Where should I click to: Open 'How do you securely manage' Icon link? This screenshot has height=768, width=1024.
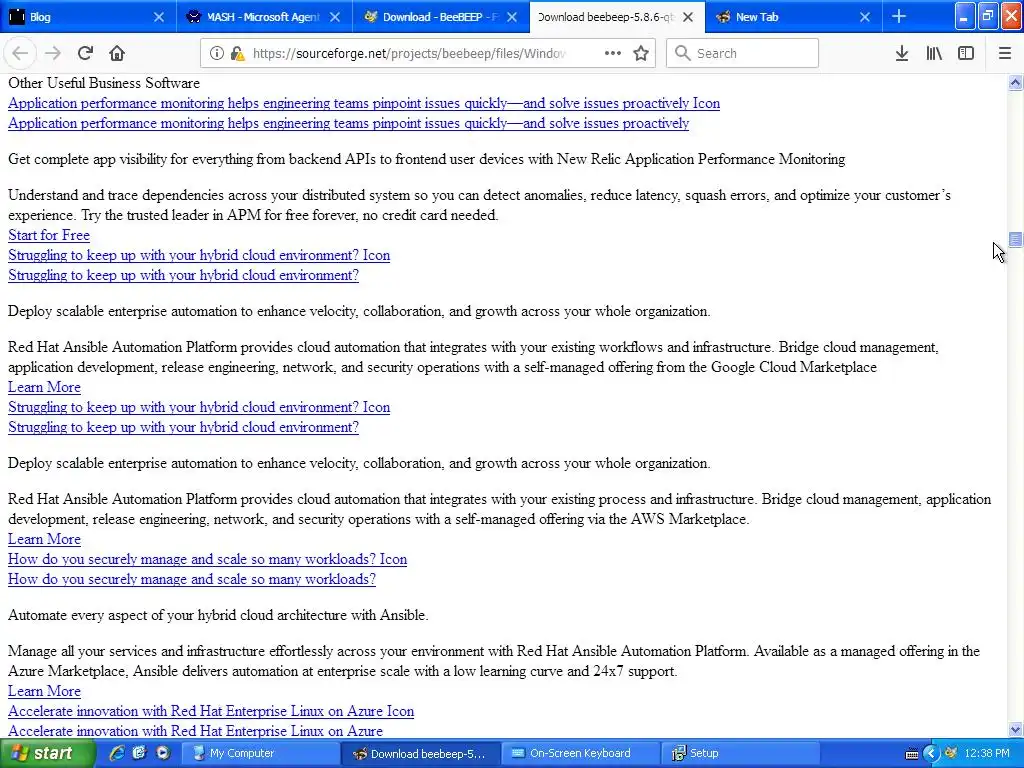click(208, 560)
